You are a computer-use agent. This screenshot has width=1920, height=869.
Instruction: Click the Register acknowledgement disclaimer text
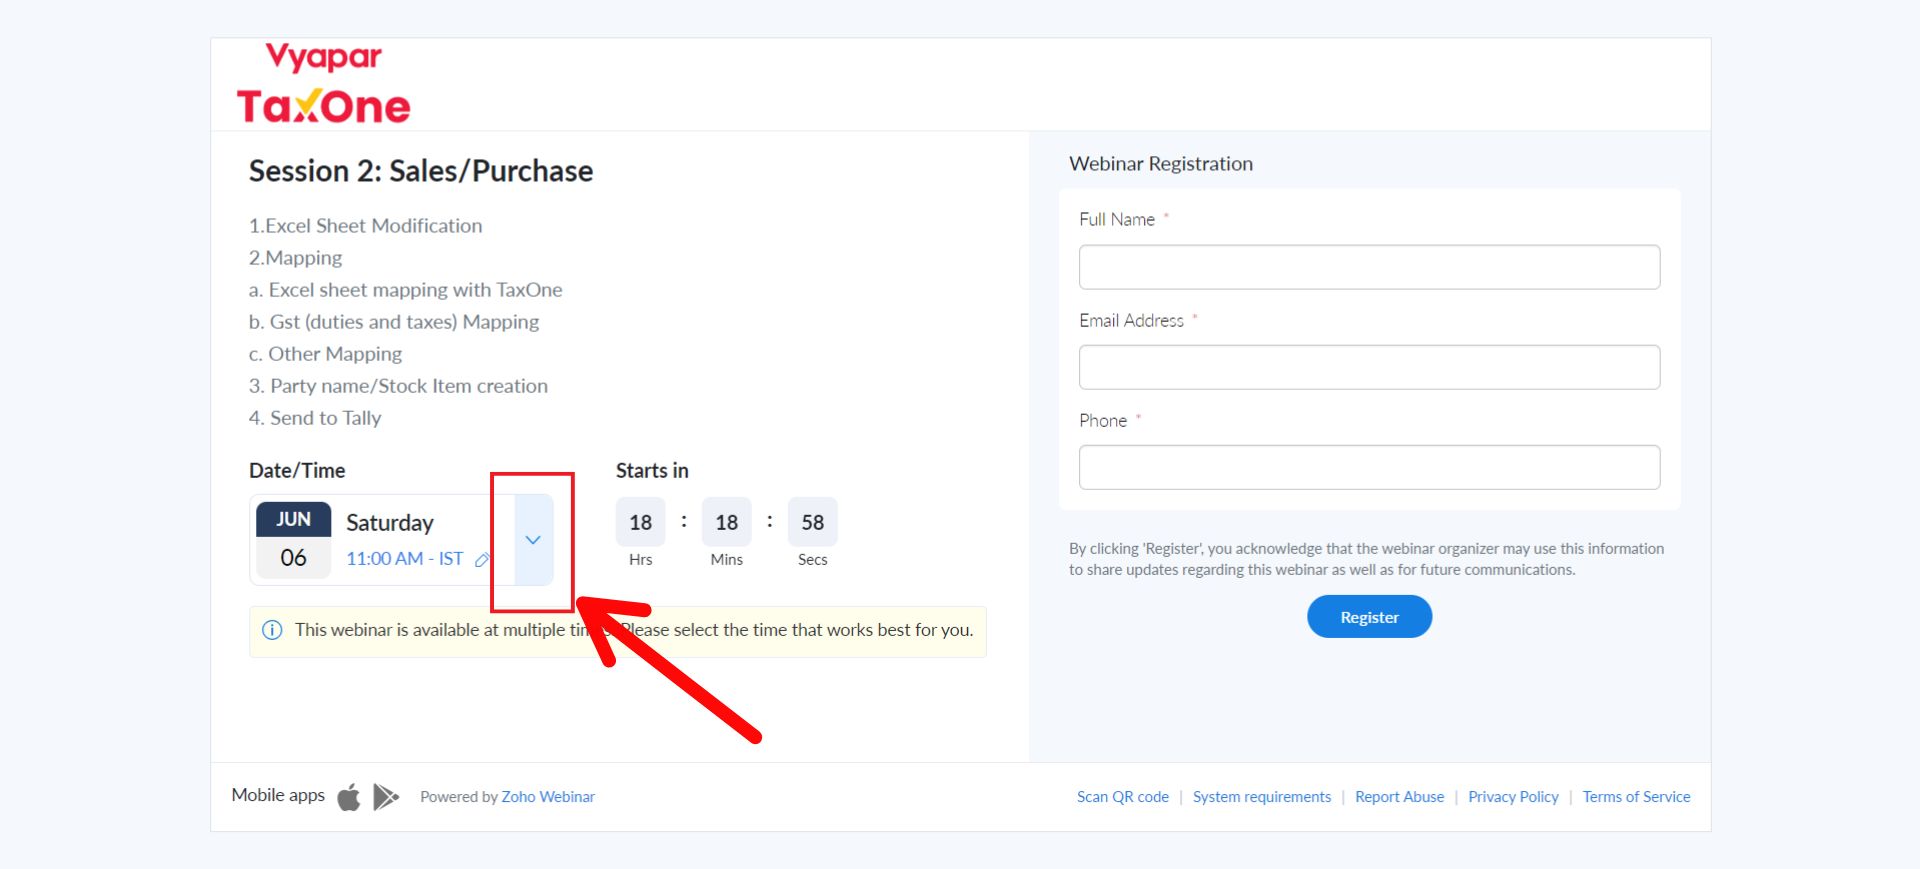point(1366,559)
